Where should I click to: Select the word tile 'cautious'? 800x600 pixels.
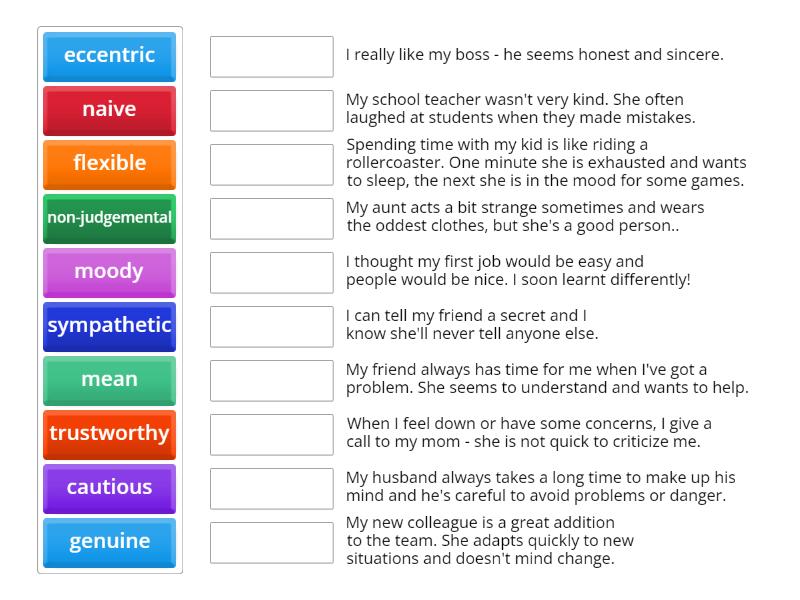[x=108, y=487]
